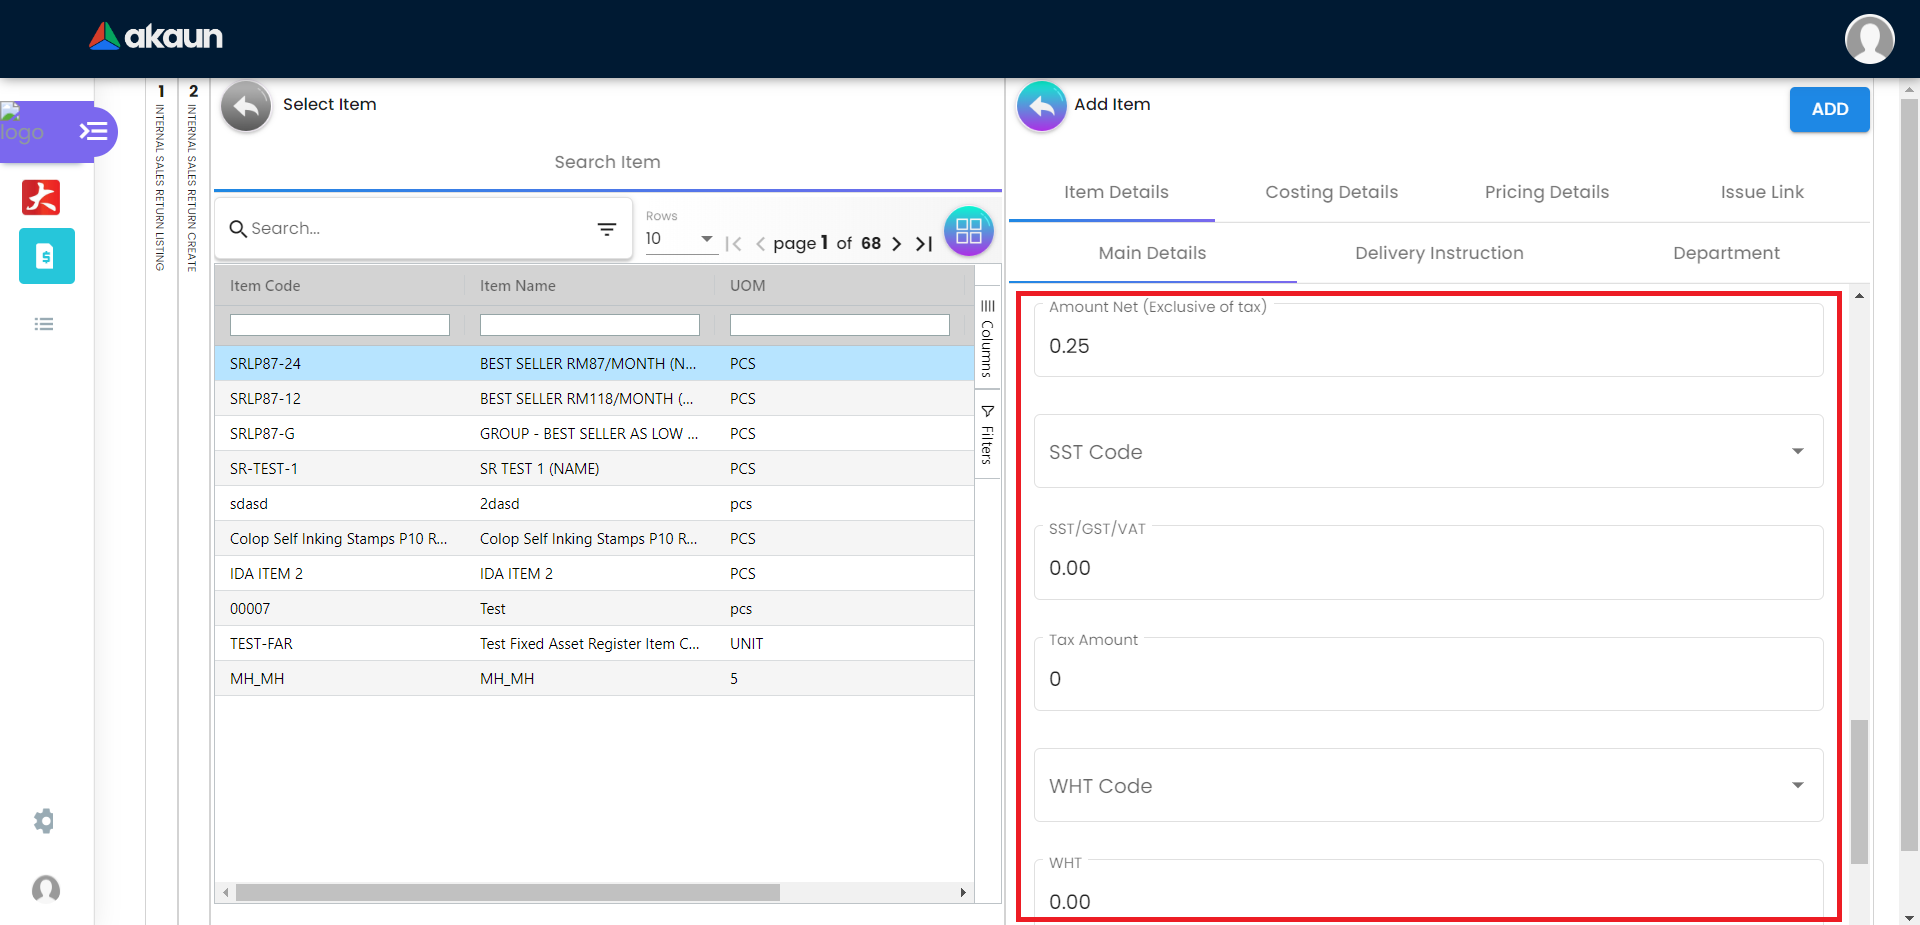The width and height of the screenshot is (1920, 925).
Task: Open the Columns side panel
Action: click(987, 337)
